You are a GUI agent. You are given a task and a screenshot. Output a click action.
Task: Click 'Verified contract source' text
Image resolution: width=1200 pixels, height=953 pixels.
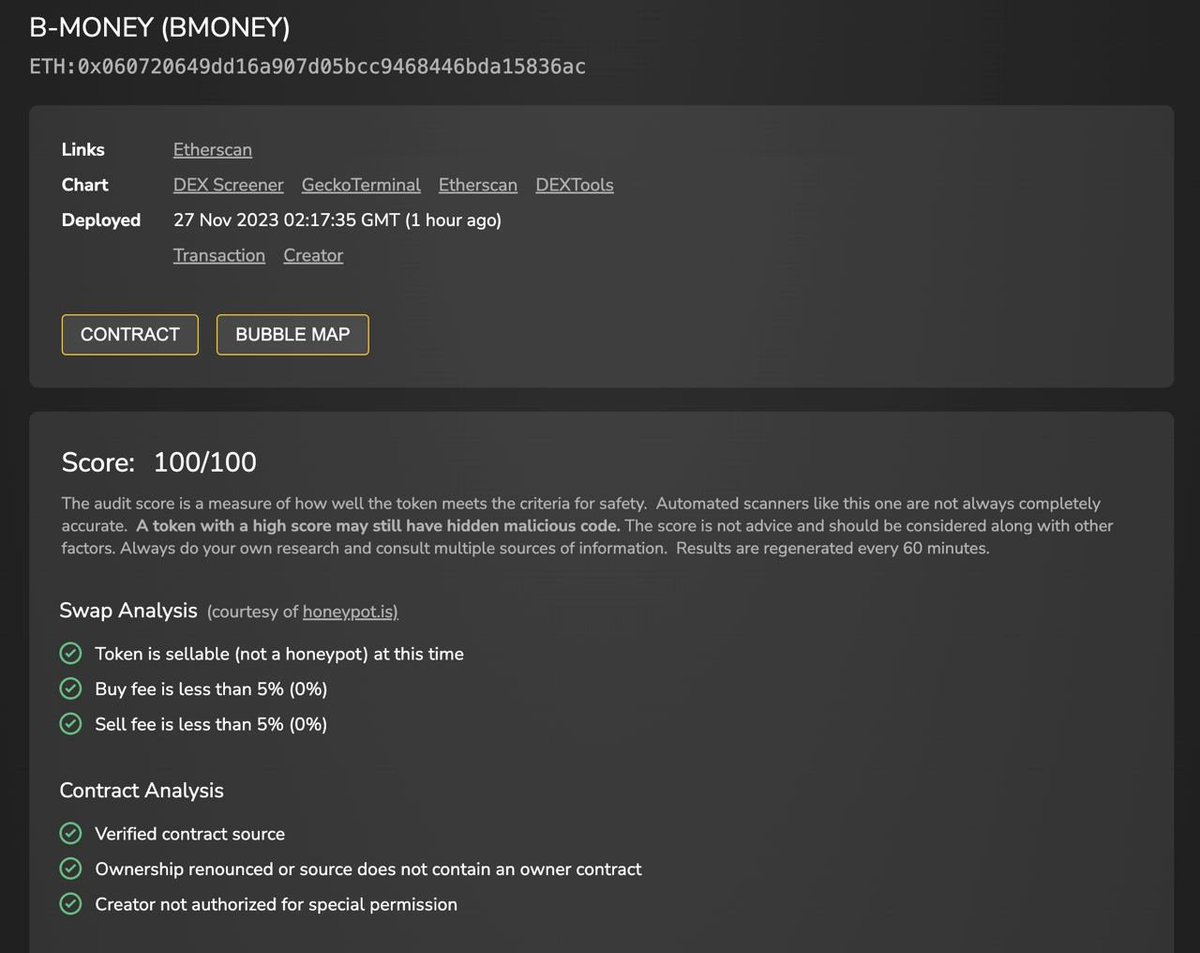[190, 834]
